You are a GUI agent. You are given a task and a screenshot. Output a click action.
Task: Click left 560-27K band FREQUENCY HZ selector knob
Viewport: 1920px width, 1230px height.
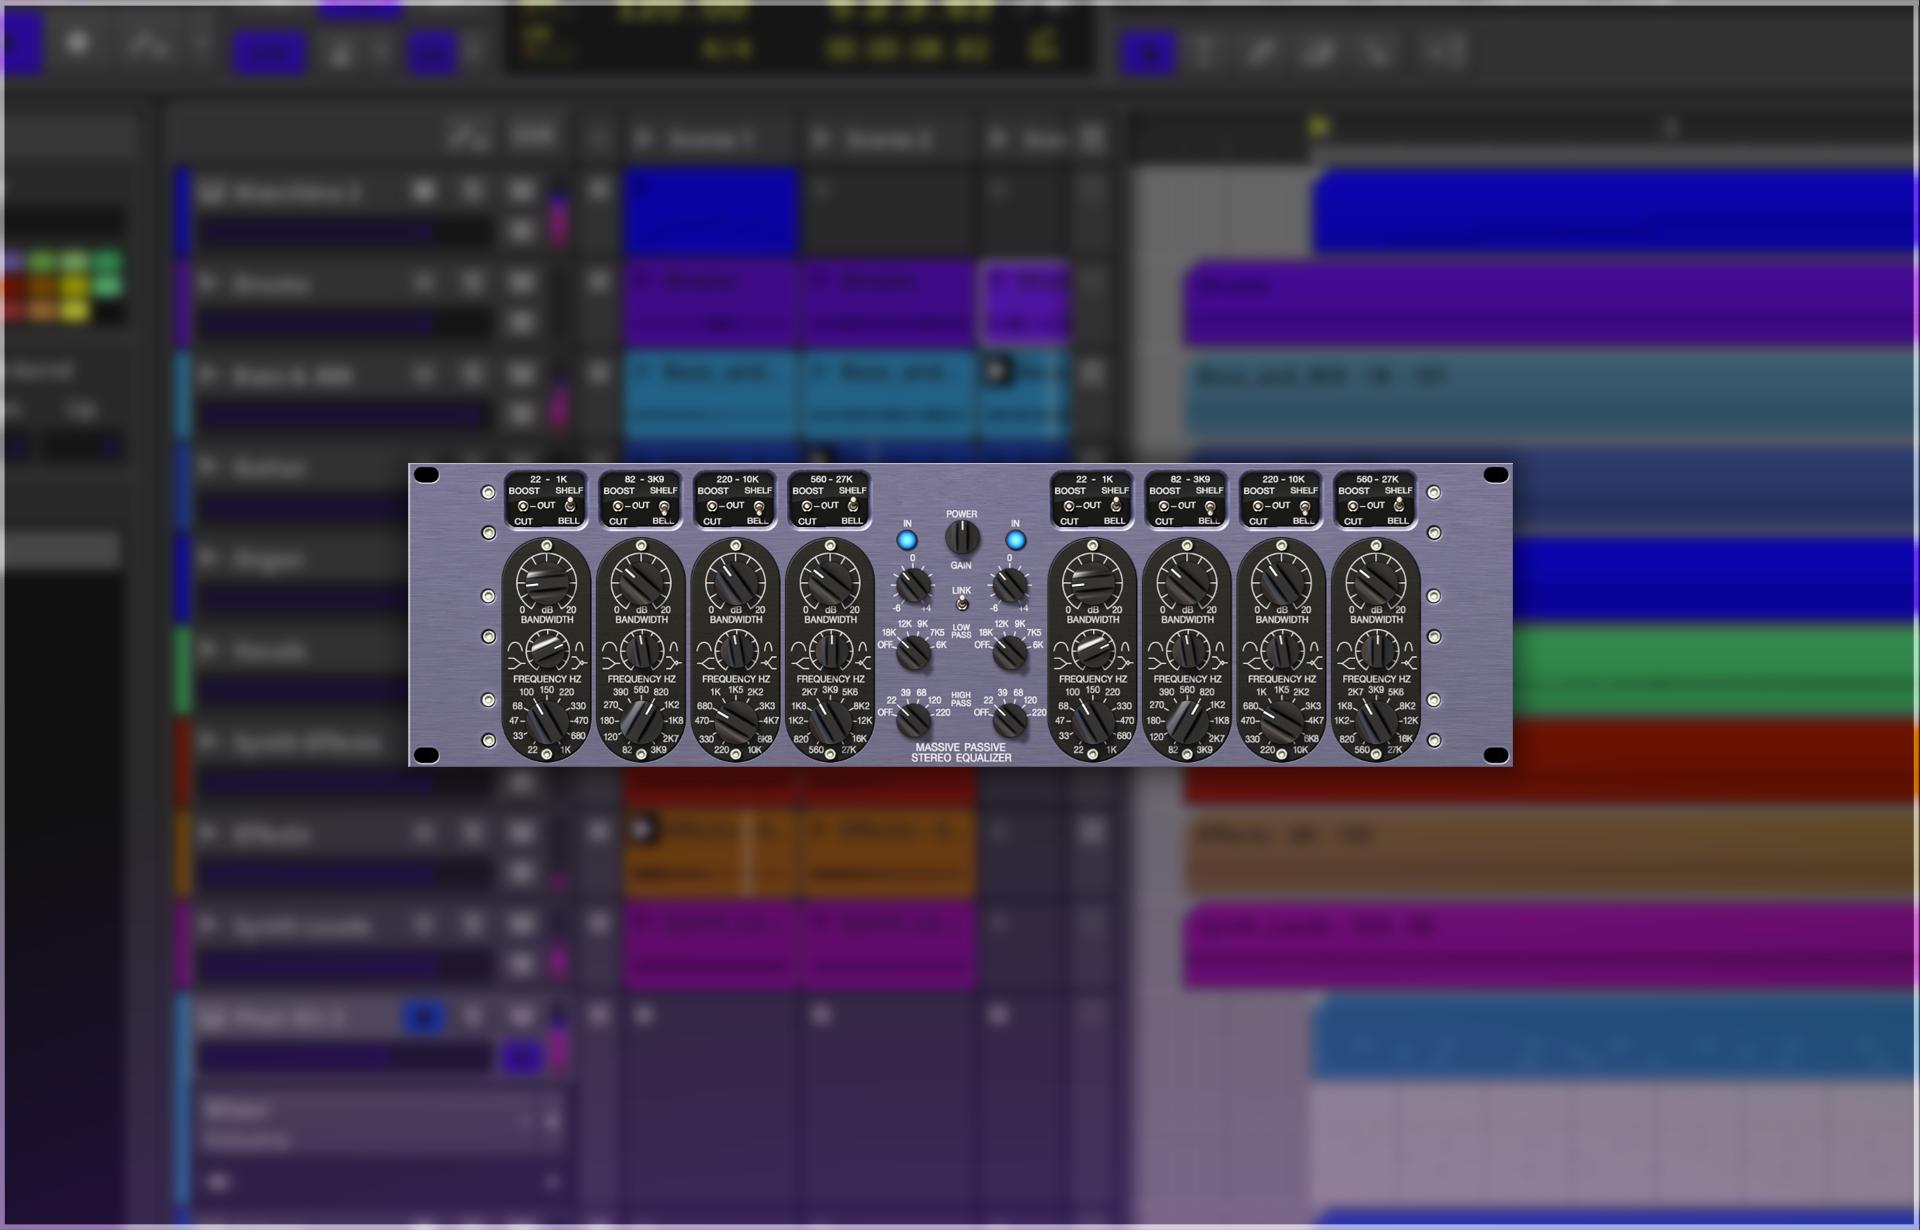(x=830, y=721)
